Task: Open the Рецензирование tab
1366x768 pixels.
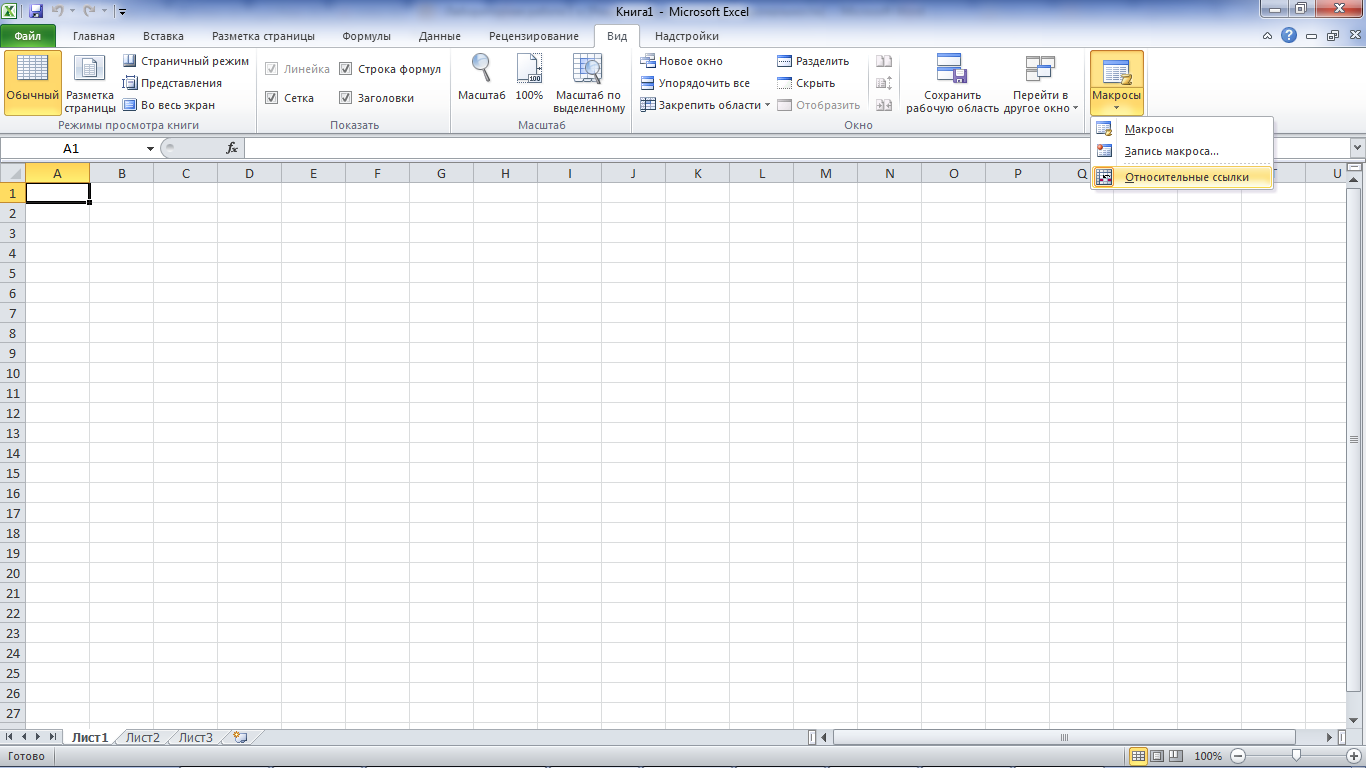Action: coord(533,36)
